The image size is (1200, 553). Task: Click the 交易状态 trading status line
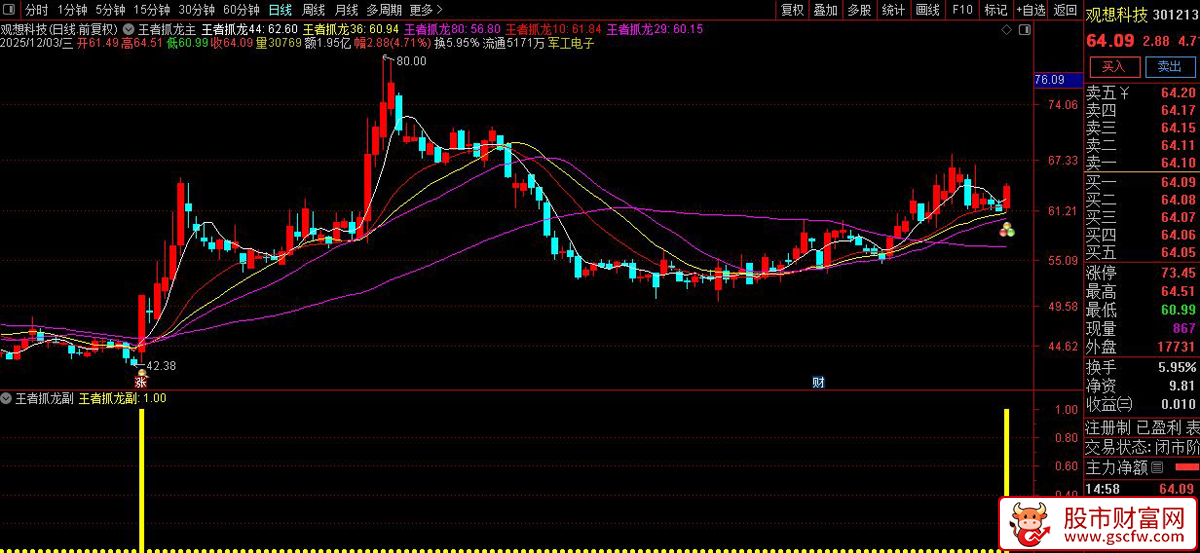pos(1142,447)
